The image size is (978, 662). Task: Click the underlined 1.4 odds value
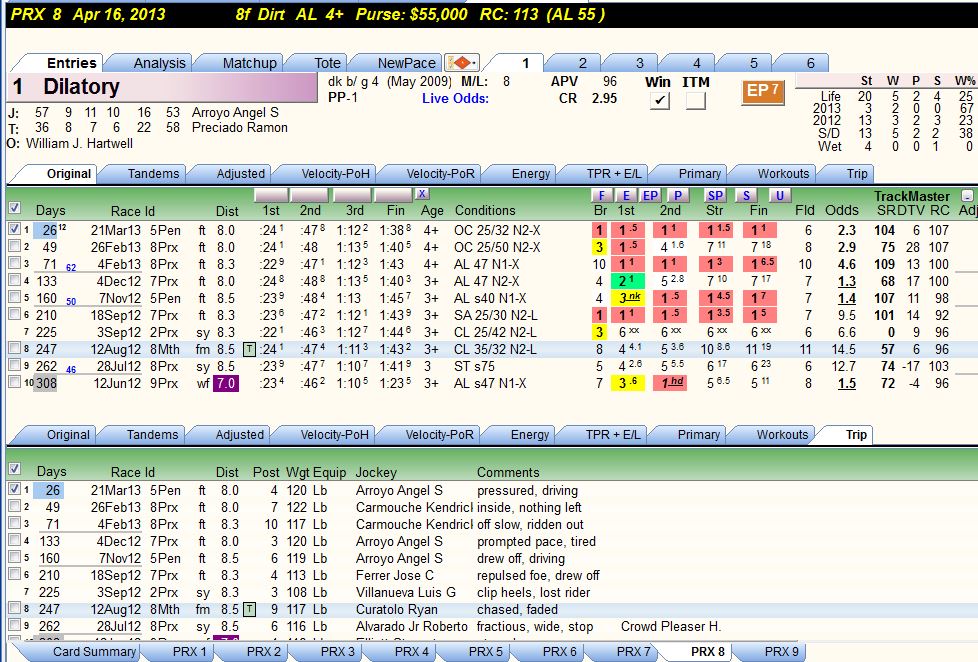[846, 298]
